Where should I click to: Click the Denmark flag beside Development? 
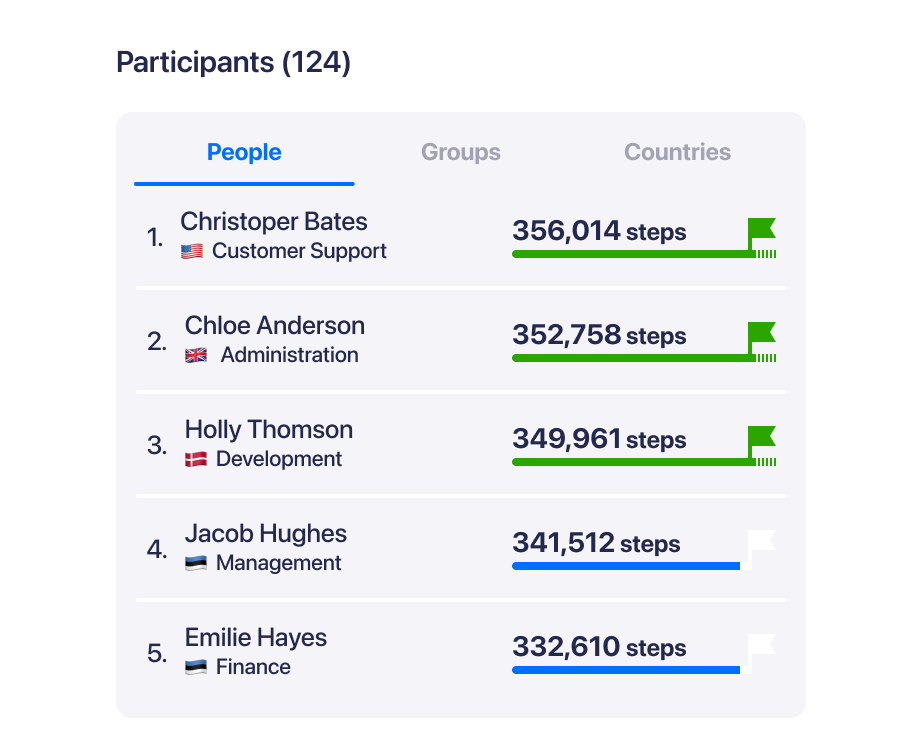click(196, 459)
